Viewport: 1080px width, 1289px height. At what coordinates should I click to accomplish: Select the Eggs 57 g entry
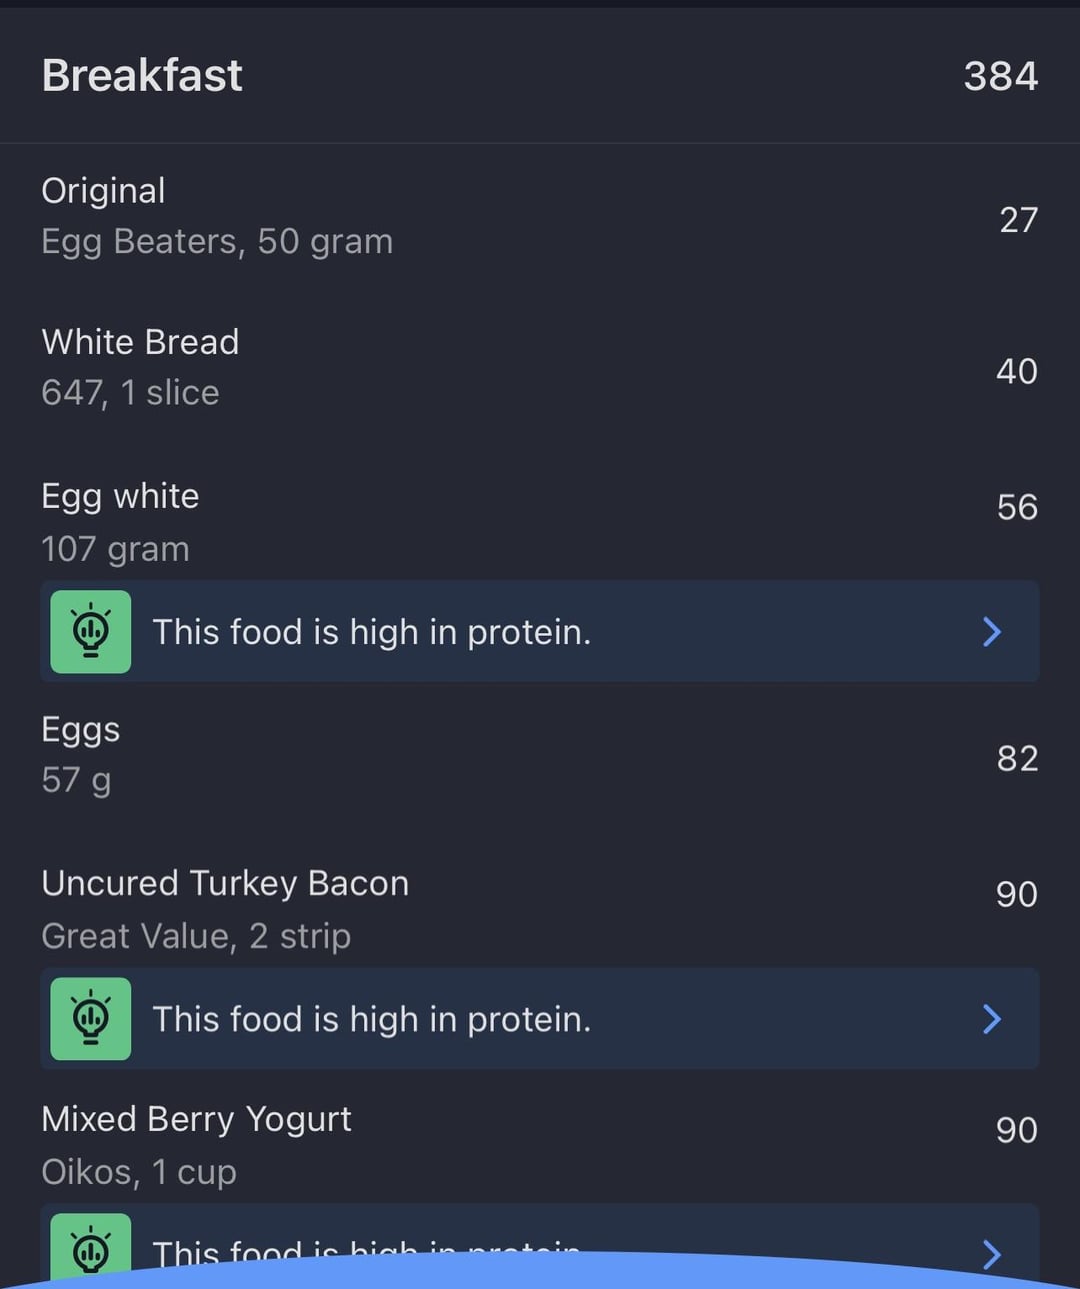click(x=540, y=755)
